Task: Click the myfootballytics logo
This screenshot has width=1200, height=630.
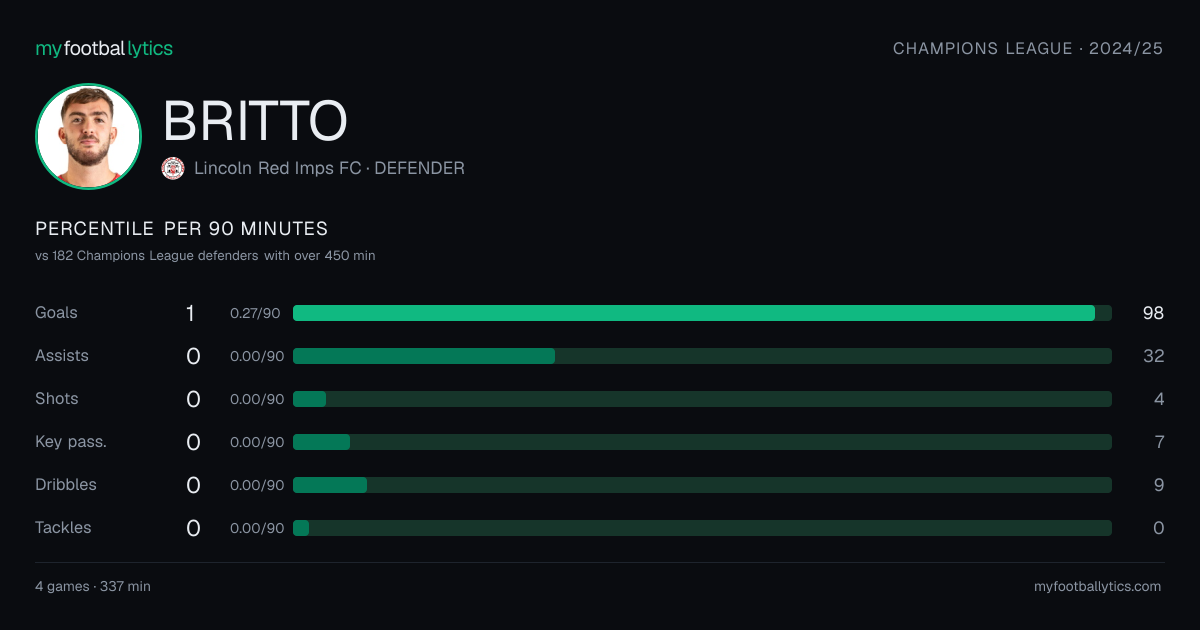Action: 104,48
